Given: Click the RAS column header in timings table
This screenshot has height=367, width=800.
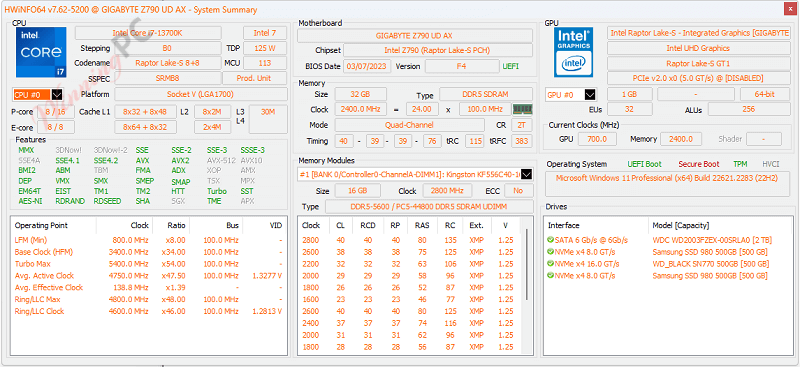Looking at the screenshot, I should click(422, 225).
